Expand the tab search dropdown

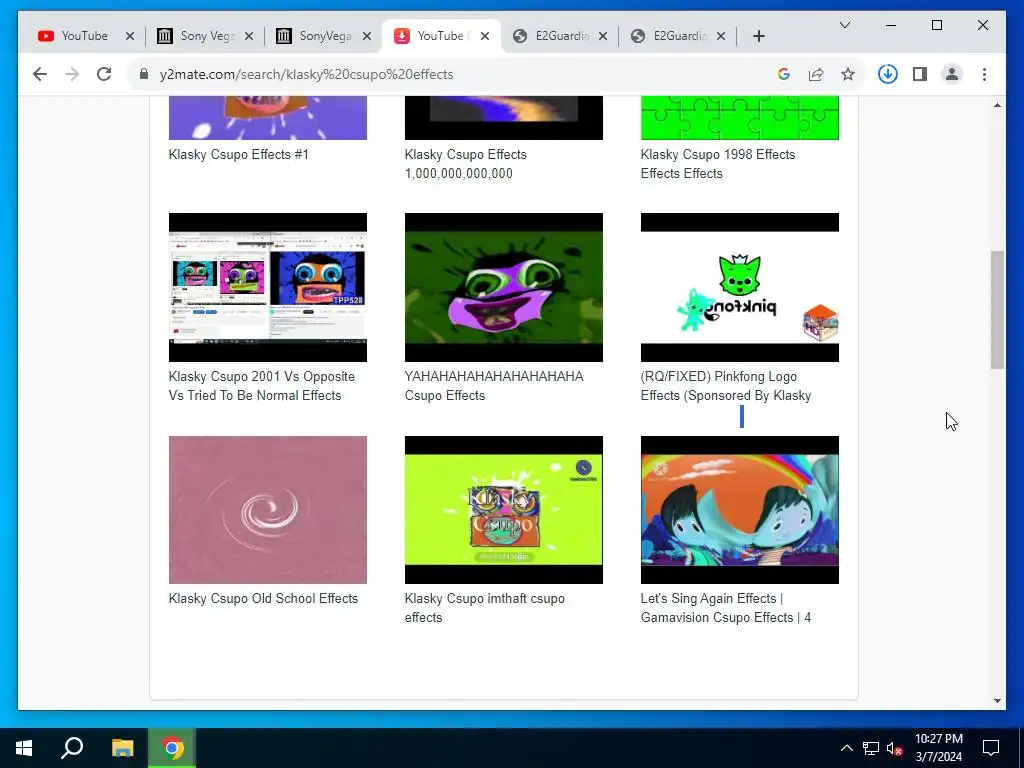coord(844,25)
